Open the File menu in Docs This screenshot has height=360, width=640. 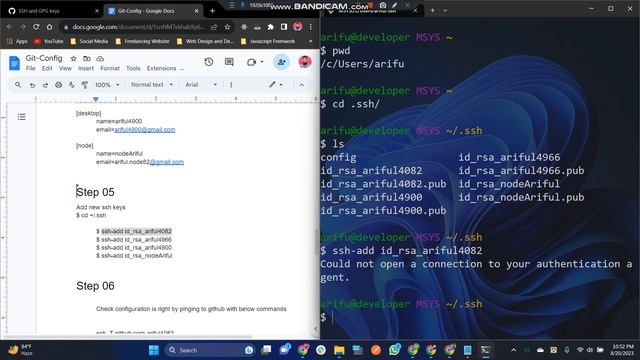pos(31,69)
